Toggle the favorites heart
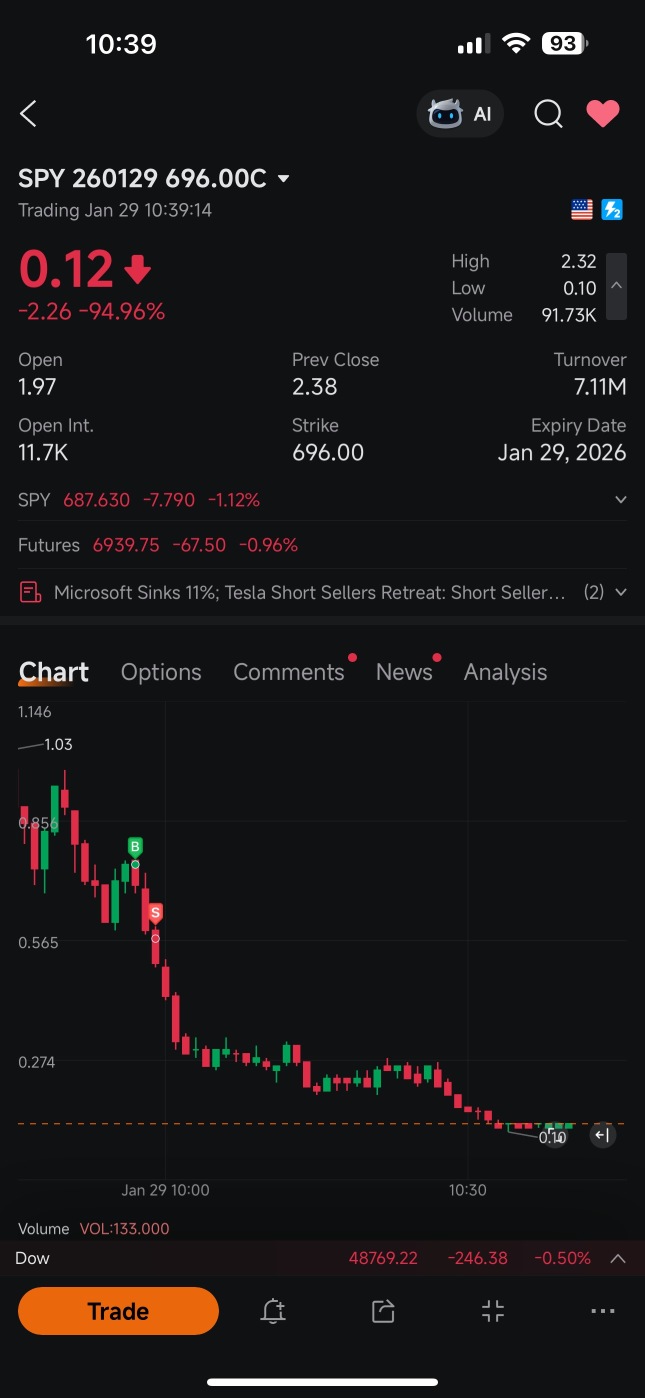The image size is (645, 1398). (603, 113)
